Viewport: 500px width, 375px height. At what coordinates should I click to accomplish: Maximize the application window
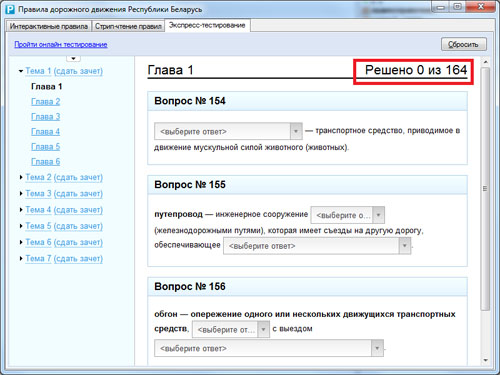coord(458,7)
